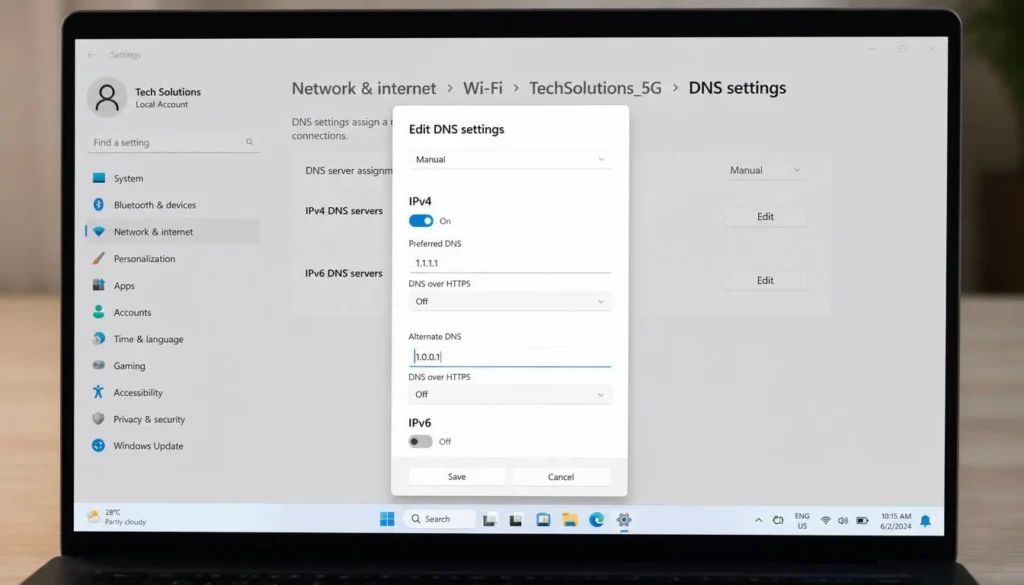
Task: Click the 10:15 AM clock in taskbar
Action: pyautogui.click(x=895, y=520)
